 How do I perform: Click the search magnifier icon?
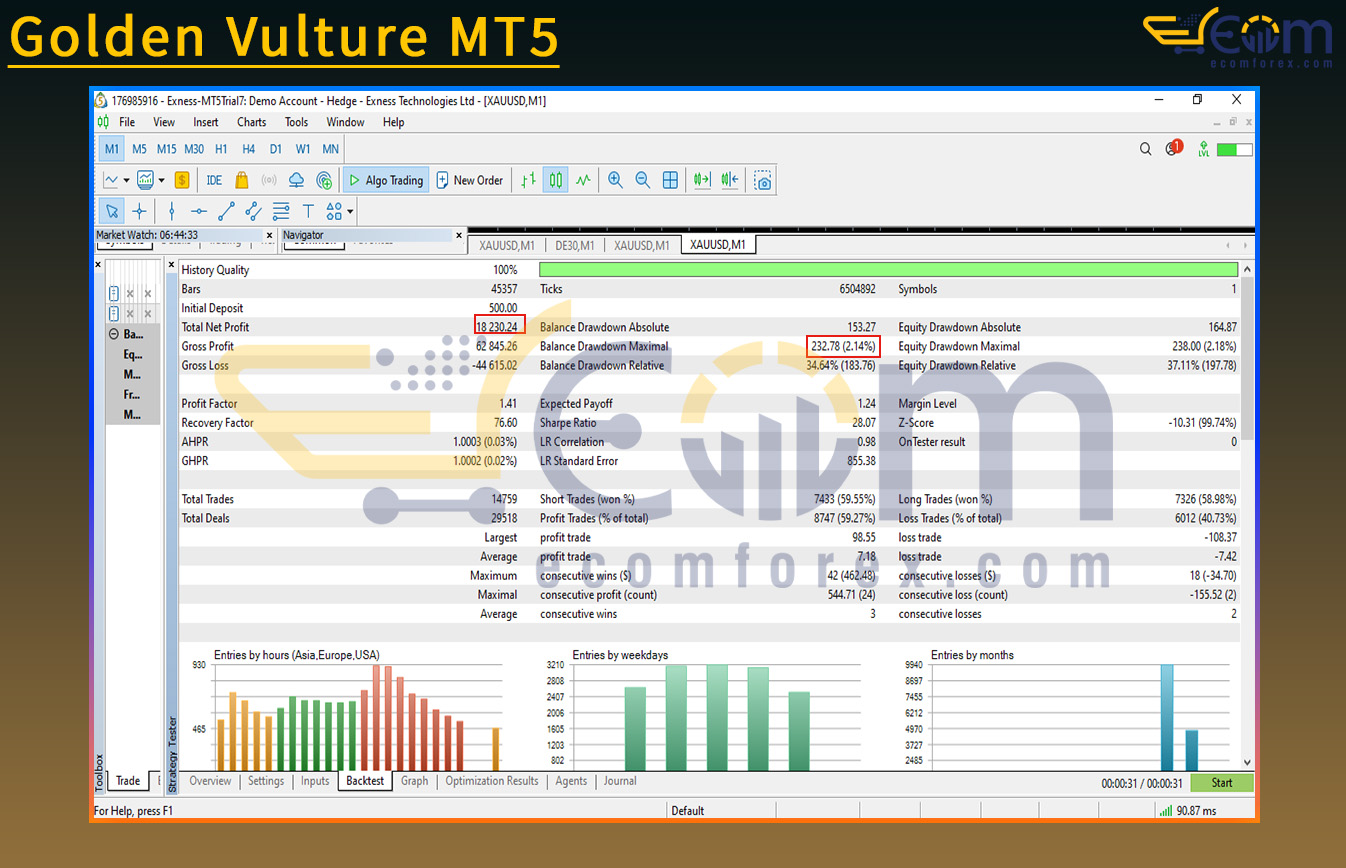coord(1146,149)
